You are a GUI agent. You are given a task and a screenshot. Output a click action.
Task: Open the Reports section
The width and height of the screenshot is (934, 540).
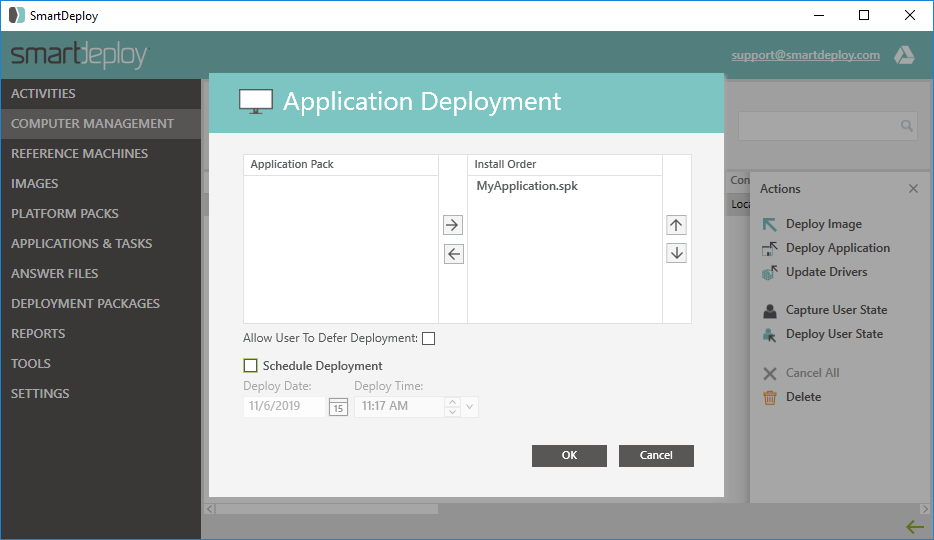pyautogui.click(x=101, y=333)
